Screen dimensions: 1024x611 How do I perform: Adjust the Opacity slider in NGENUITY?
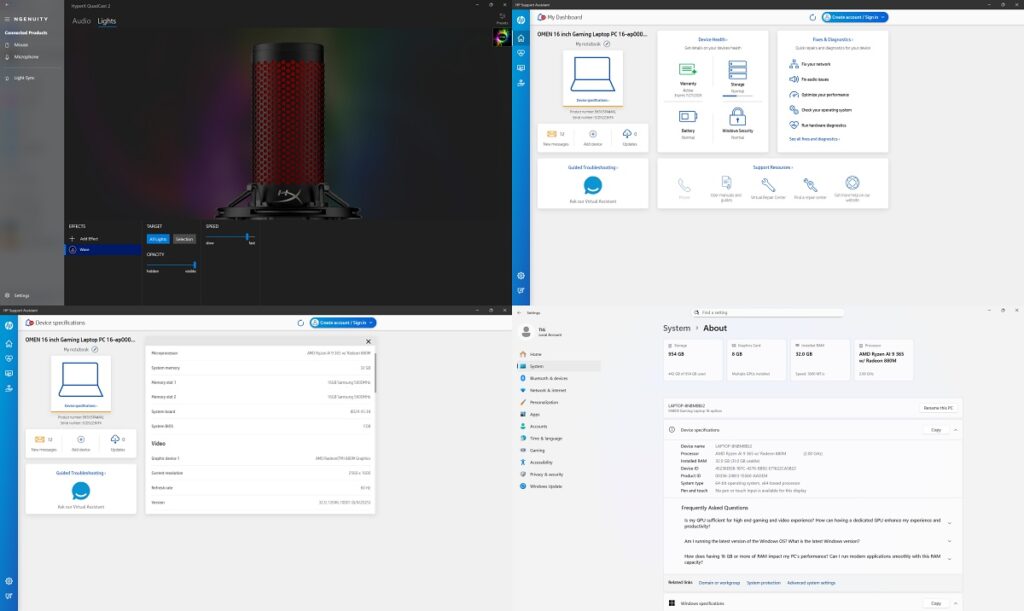point(171,264)
